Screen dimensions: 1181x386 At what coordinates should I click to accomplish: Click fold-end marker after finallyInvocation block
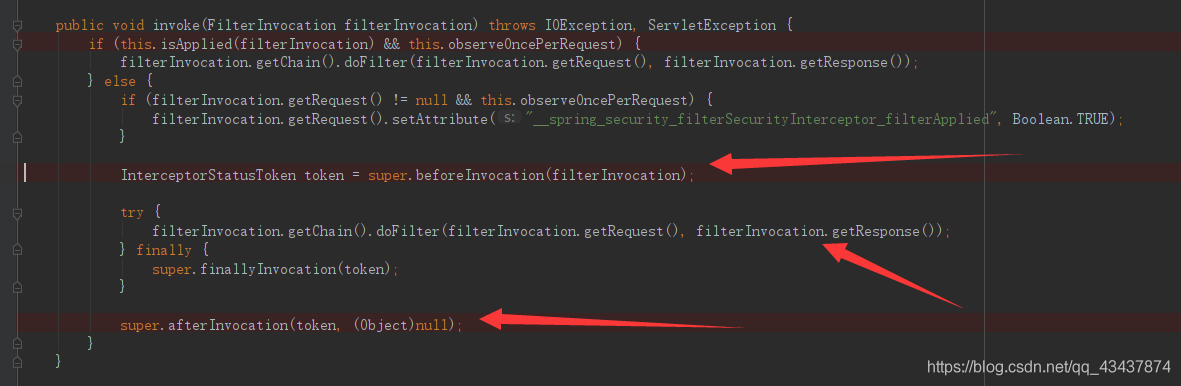17,287
